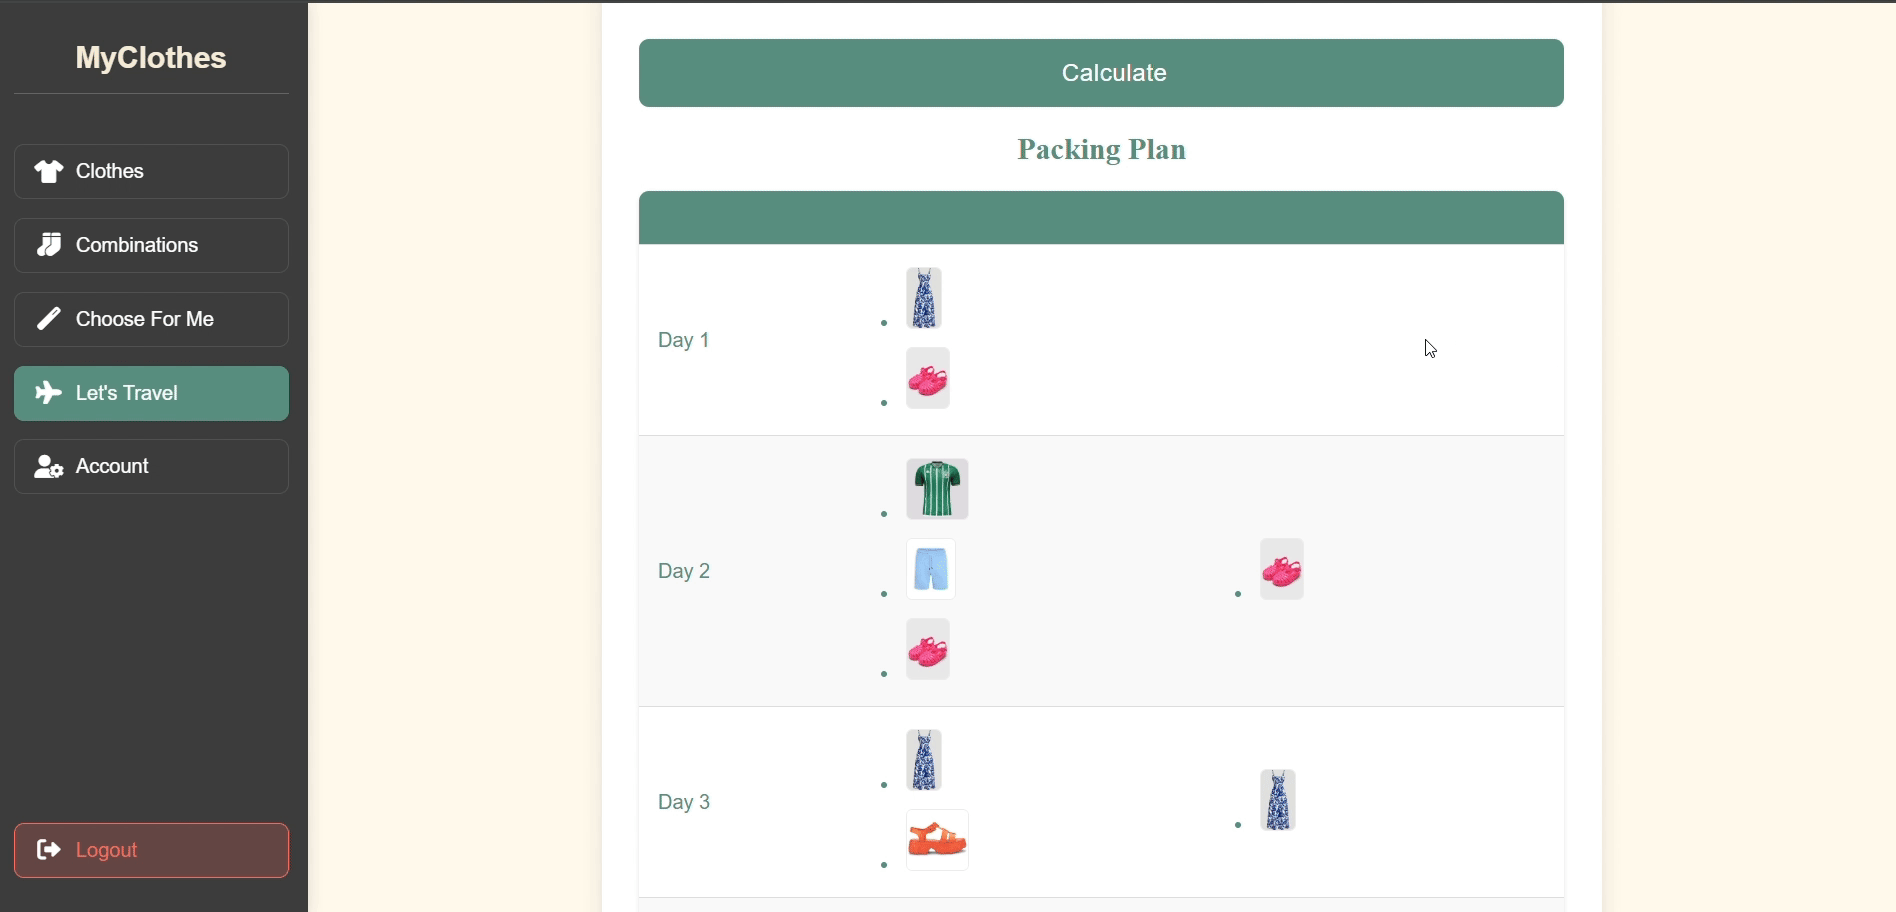Log out using the Logout button
This screenshot has width=1896, height=912.
pos(151,851)
